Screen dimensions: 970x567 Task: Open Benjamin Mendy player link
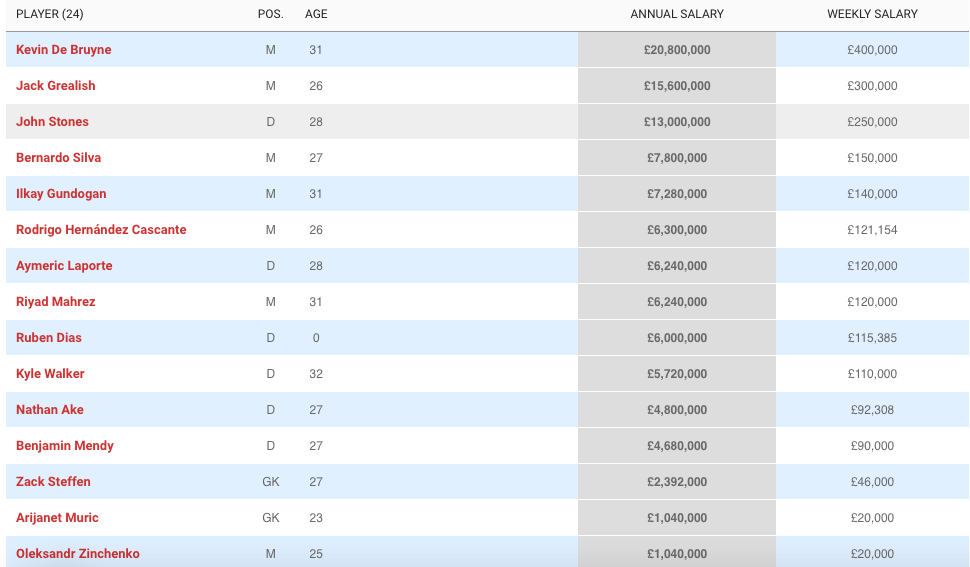click(65, 445)
